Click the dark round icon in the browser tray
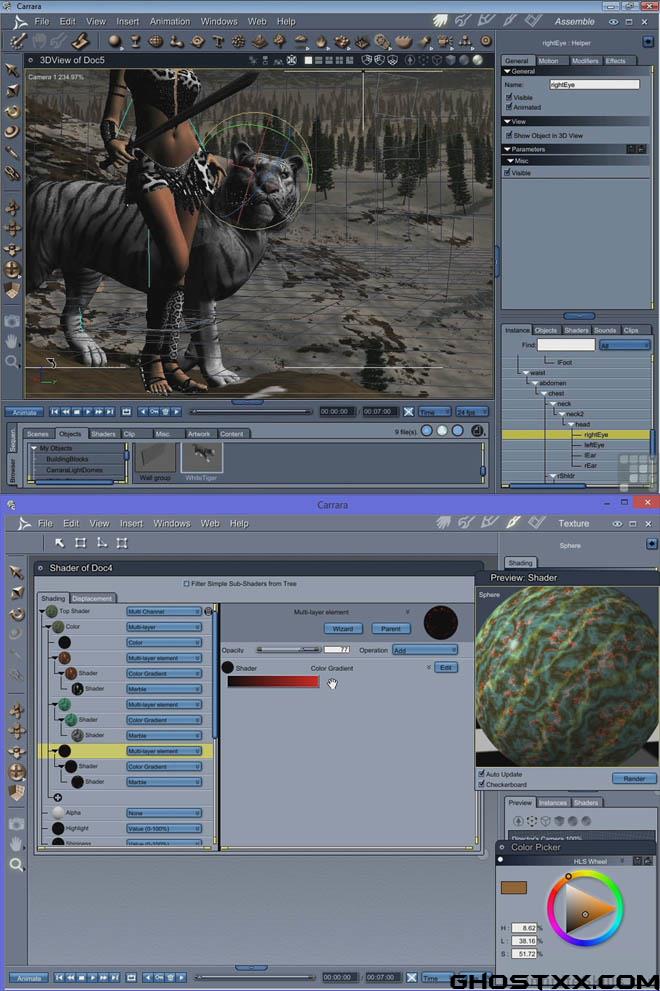Viewport: 660px width, 991px height. (477, 431)
